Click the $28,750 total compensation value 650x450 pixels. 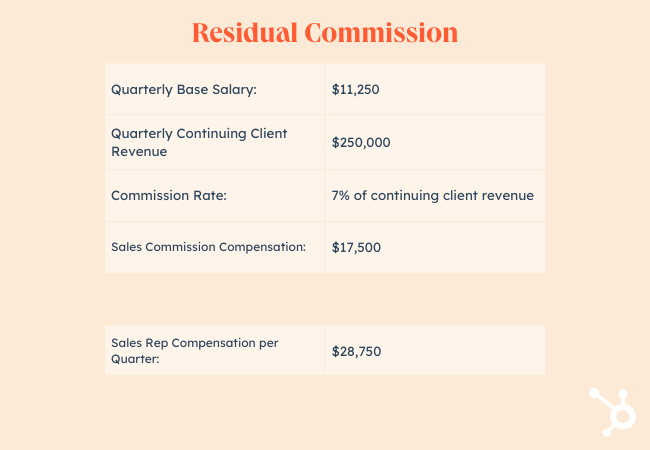click(x=356, y=351)
